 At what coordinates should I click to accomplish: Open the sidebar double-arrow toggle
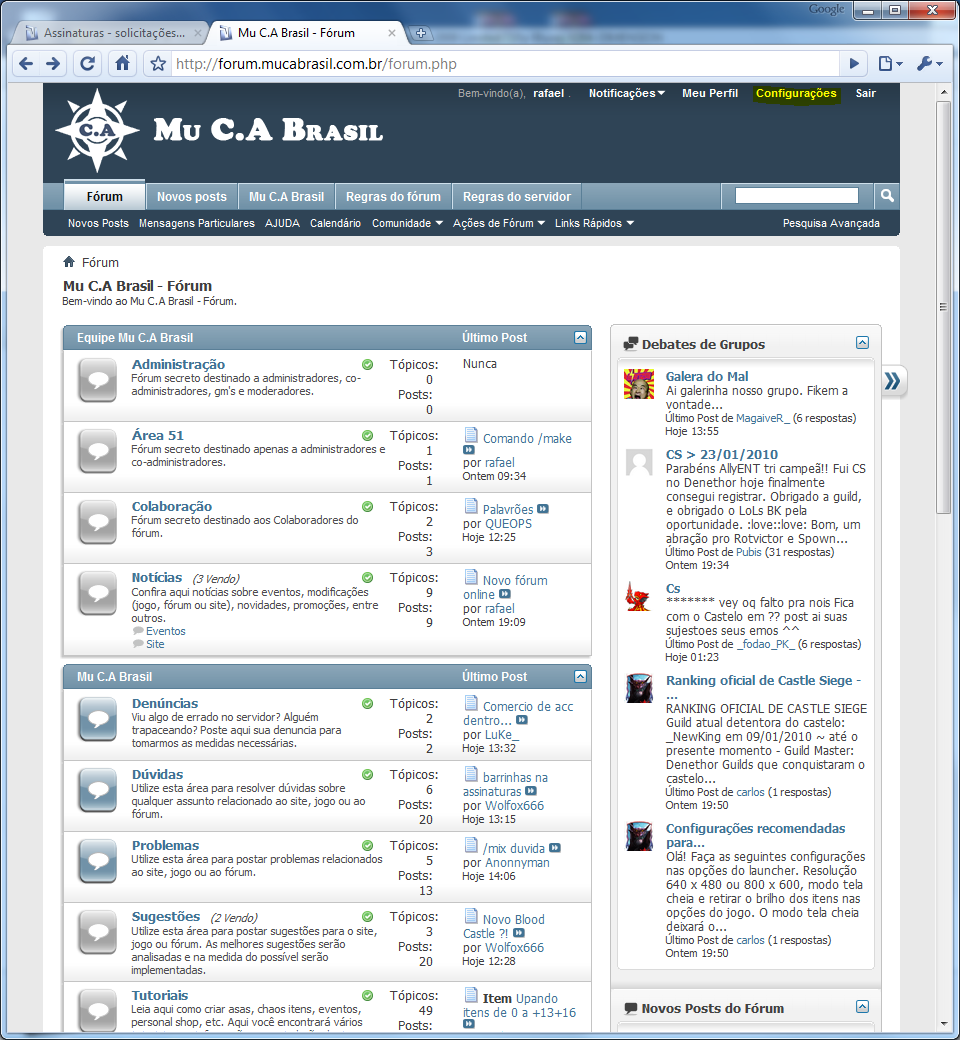point(893,380)
